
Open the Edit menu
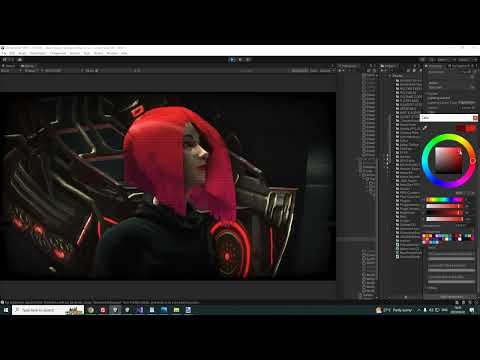(x=12, y=53)
